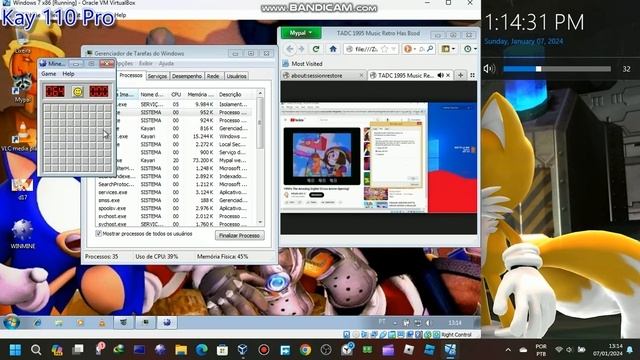
Task: Click the host volume speaker icon
Action: tap(489, 69)
